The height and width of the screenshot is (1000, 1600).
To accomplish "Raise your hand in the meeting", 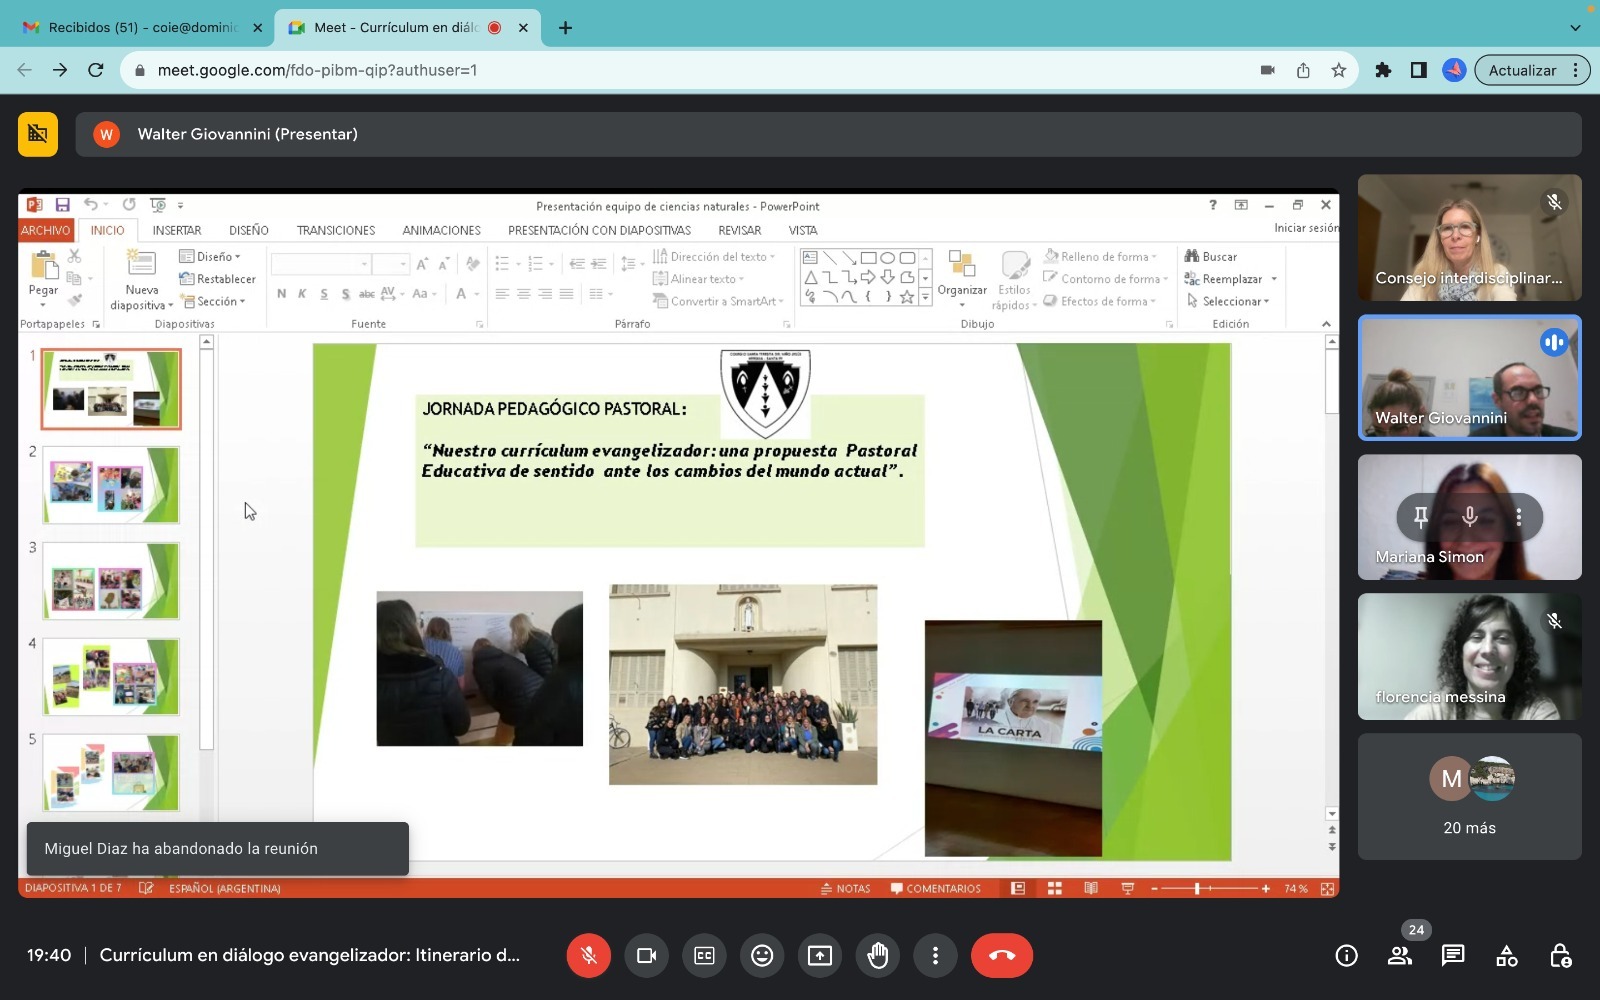I will point(878,955).
